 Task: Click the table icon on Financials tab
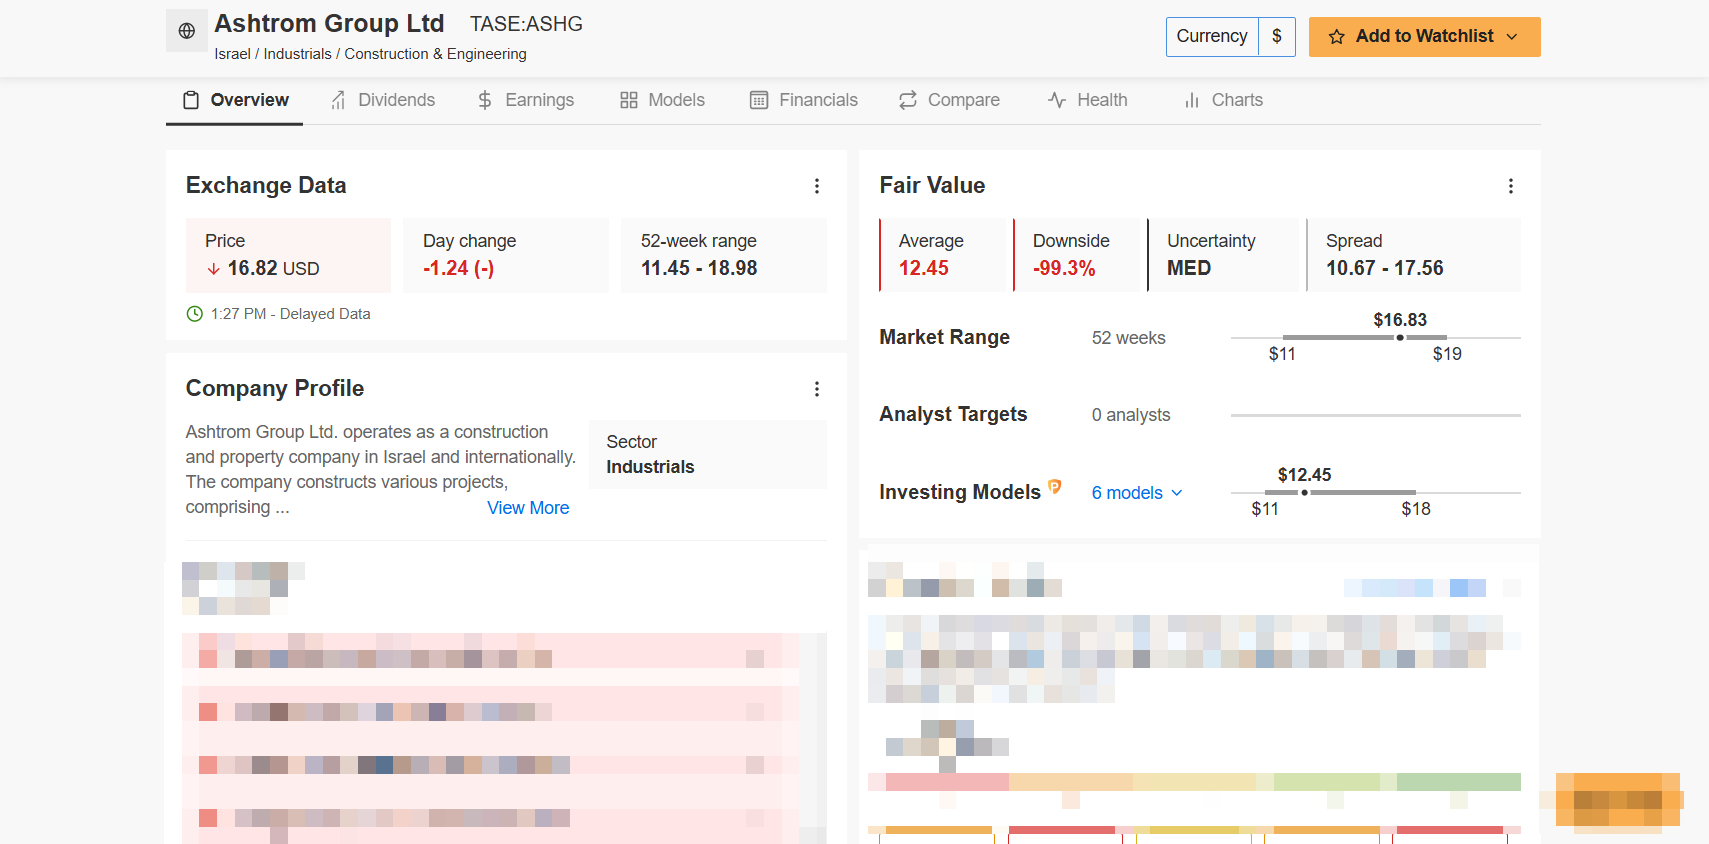[759, 100]
